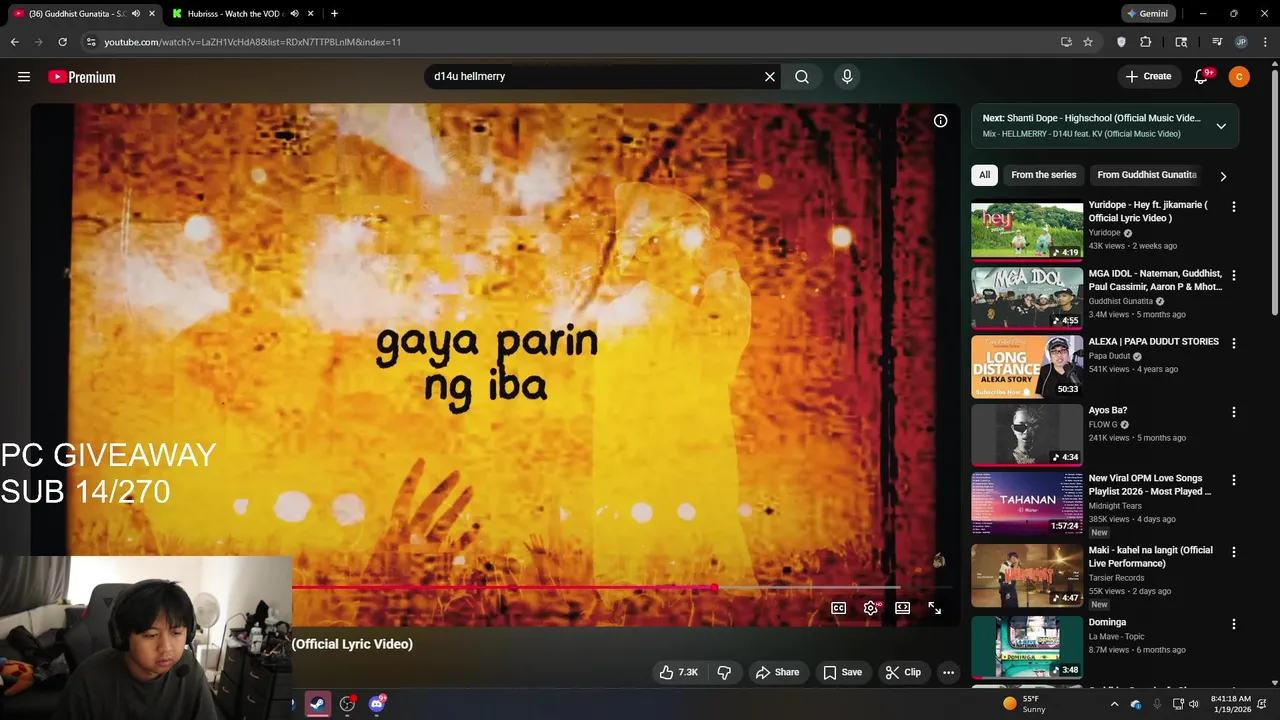This screenshot has width=1280, height=720.
Task: Click the Create button
Action: [x=1148, y=77]
